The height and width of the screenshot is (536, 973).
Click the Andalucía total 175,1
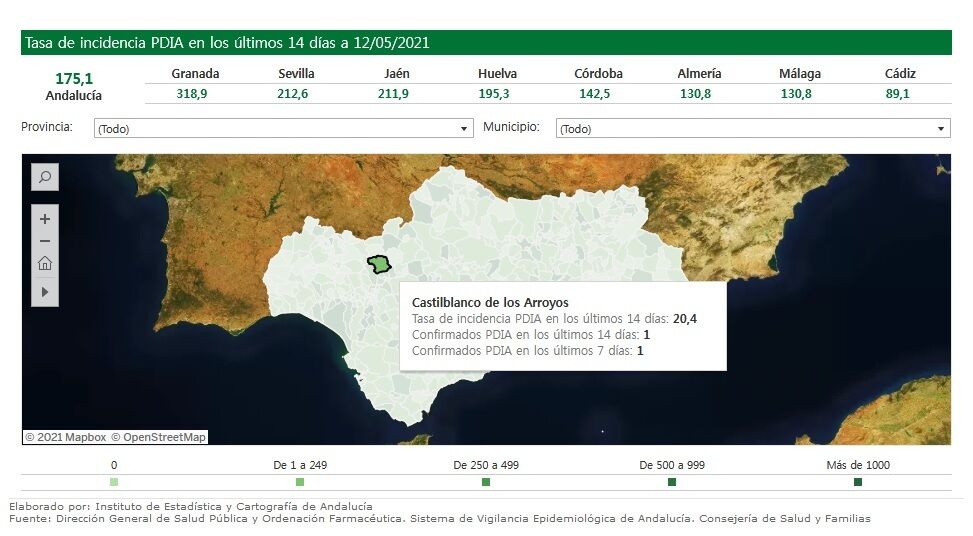[x=74, y=78]
